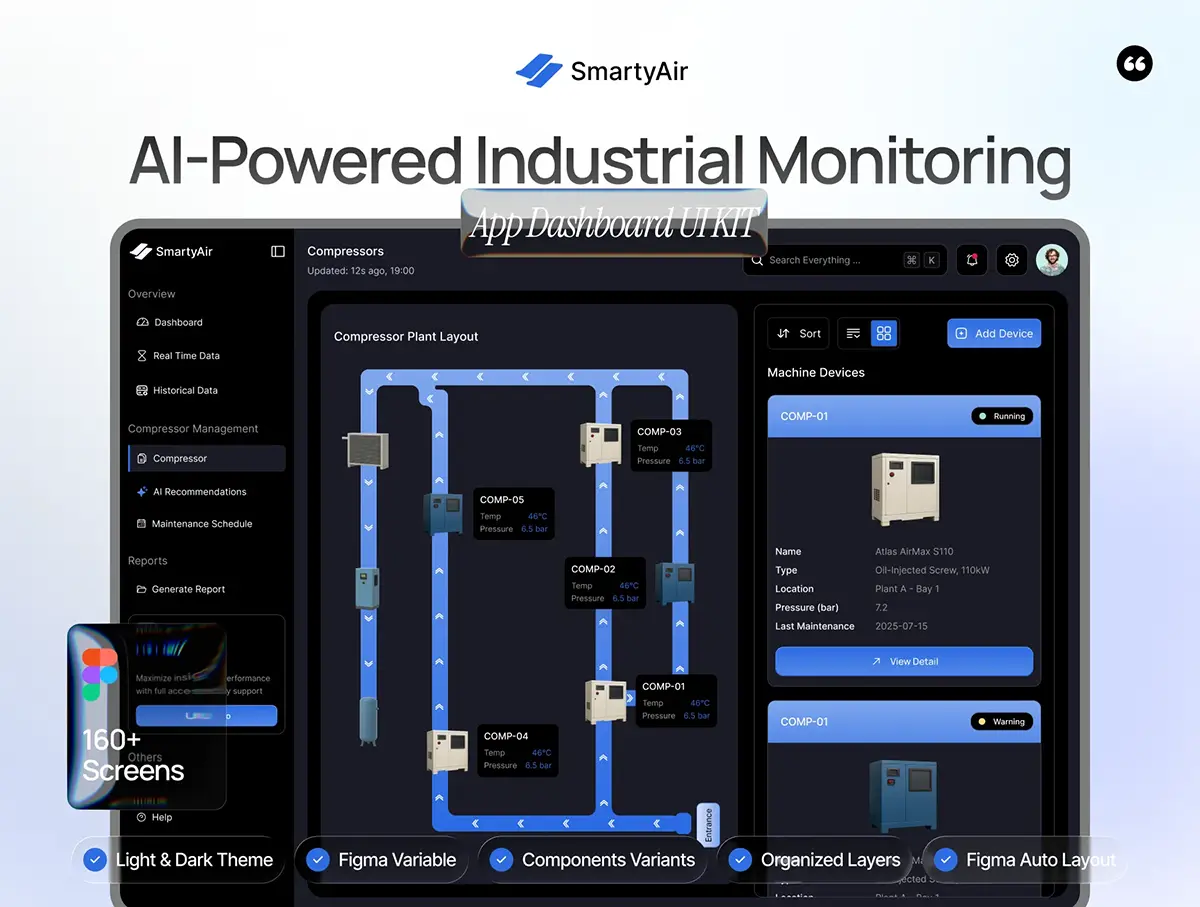Open notifications via the bell icon
Image resolution: width=1200 pixels, height=907 pixels.
[x=971, y=260]
